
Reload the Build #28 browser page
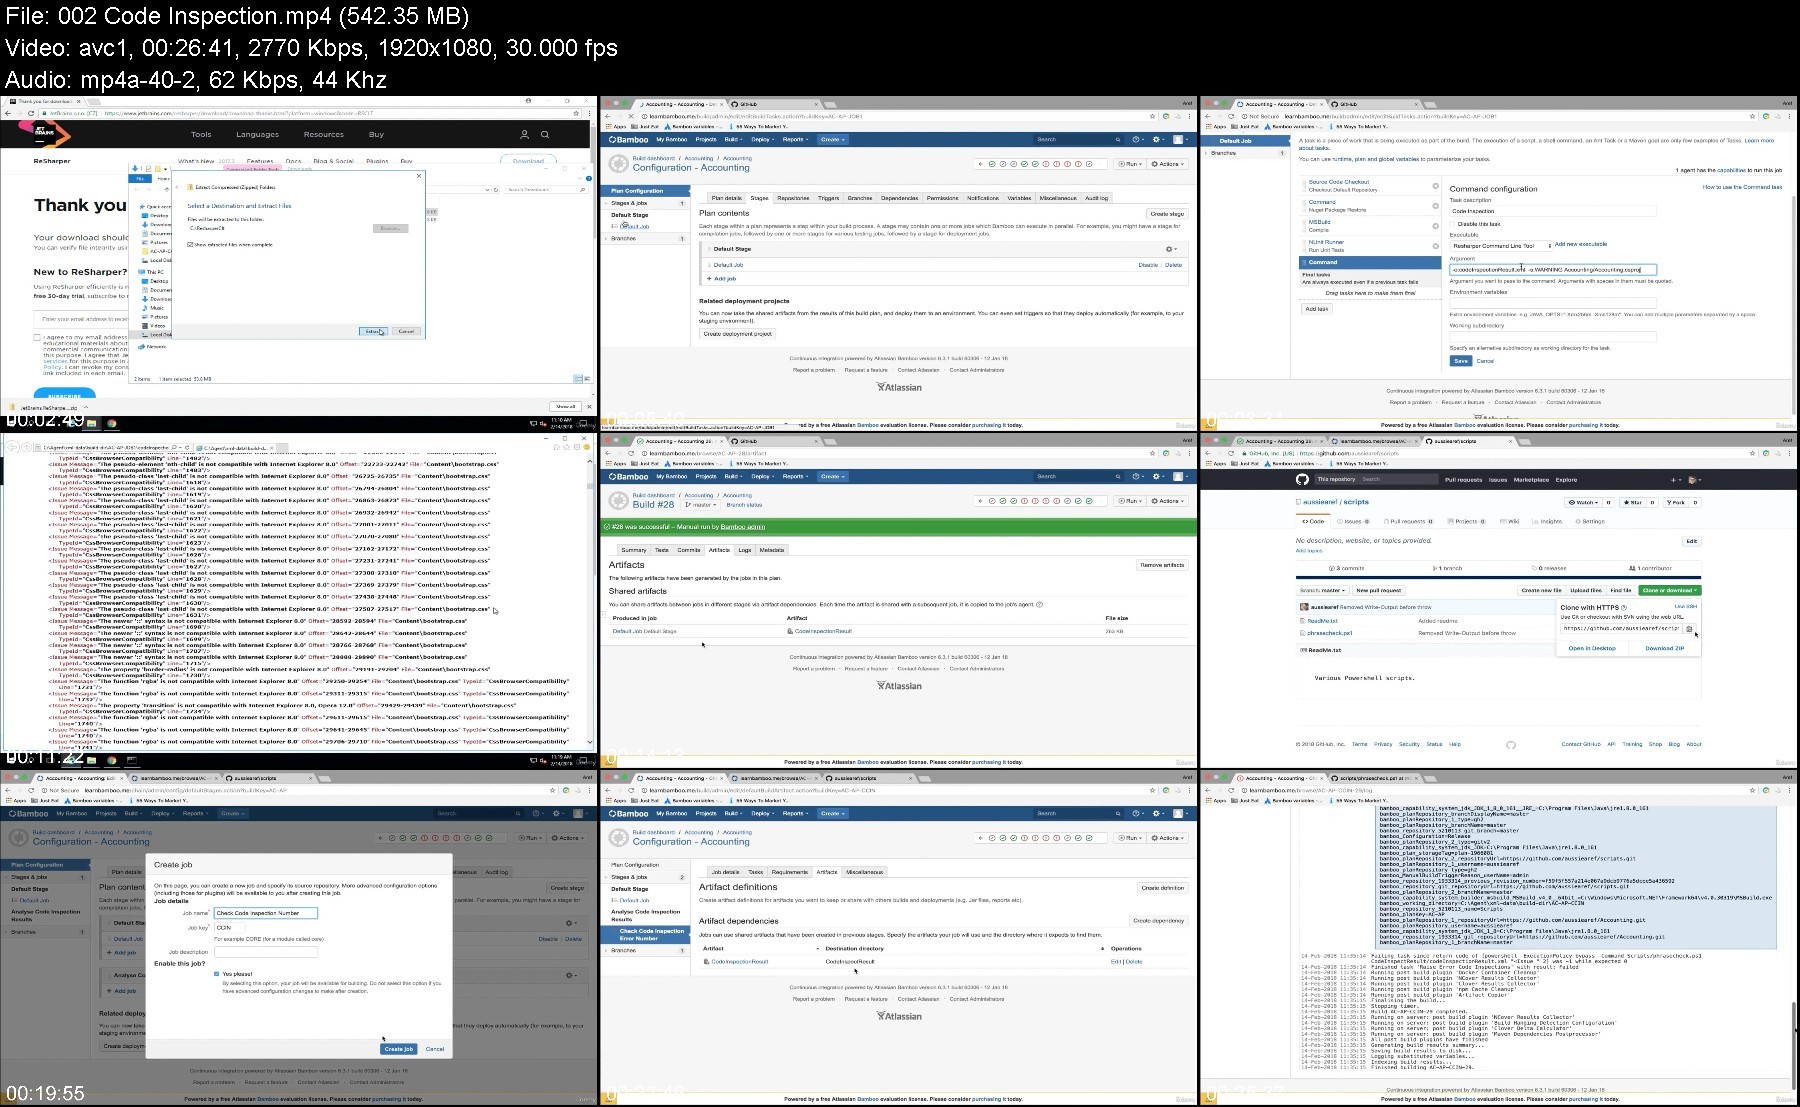631,453
